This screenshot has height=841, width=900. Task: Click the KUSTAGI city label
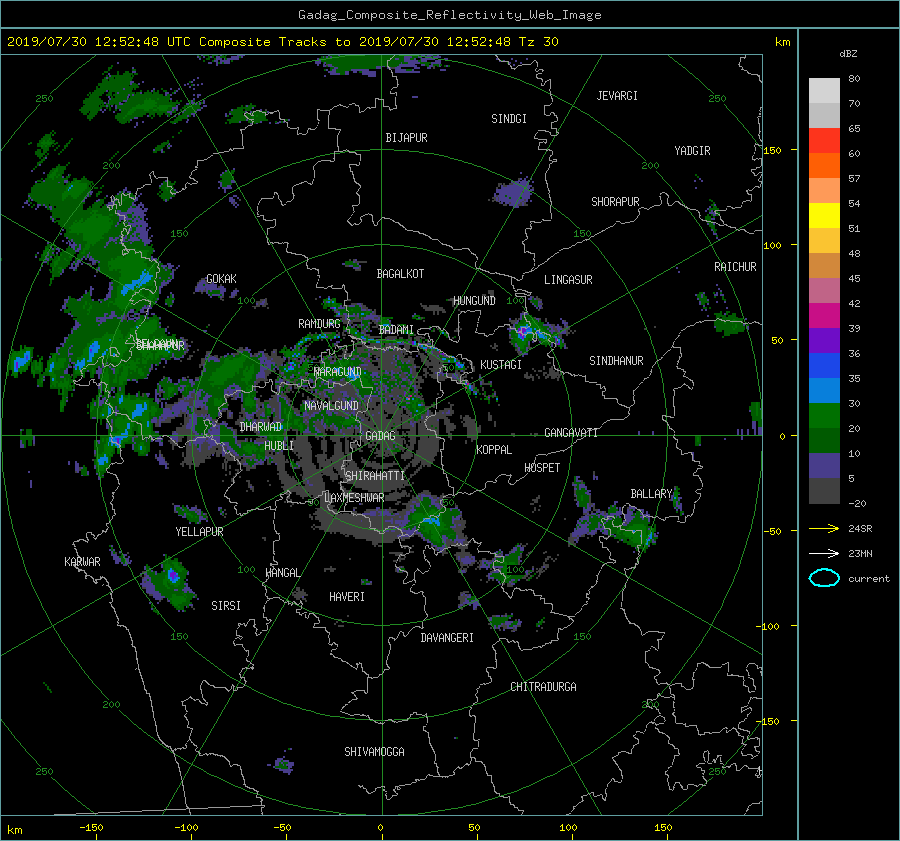click(x=501, y=365)
